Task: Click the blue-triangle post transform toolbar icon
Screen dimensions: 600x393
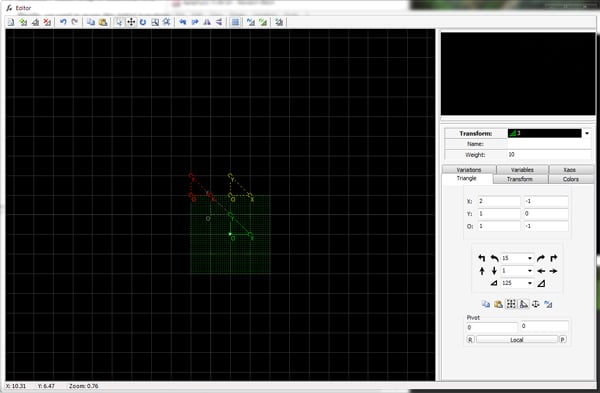Action: click(x=251, y=22)
